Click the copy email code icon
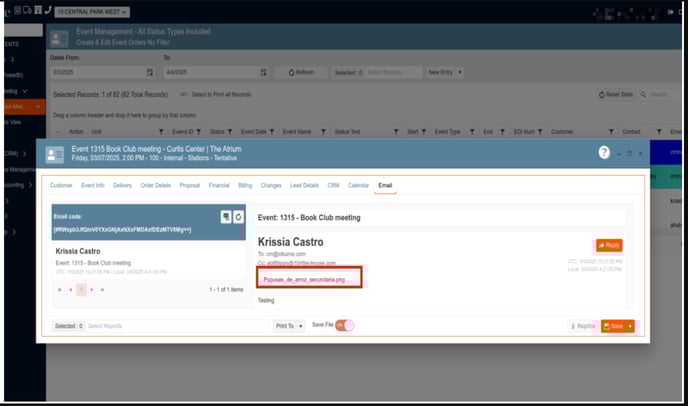The image size is (688, 406). [x=226, y=217]
